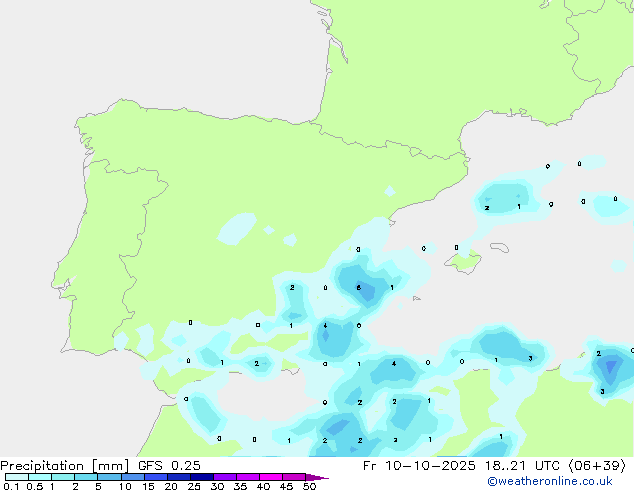Click the legend label '0.5'

(35, 486)
